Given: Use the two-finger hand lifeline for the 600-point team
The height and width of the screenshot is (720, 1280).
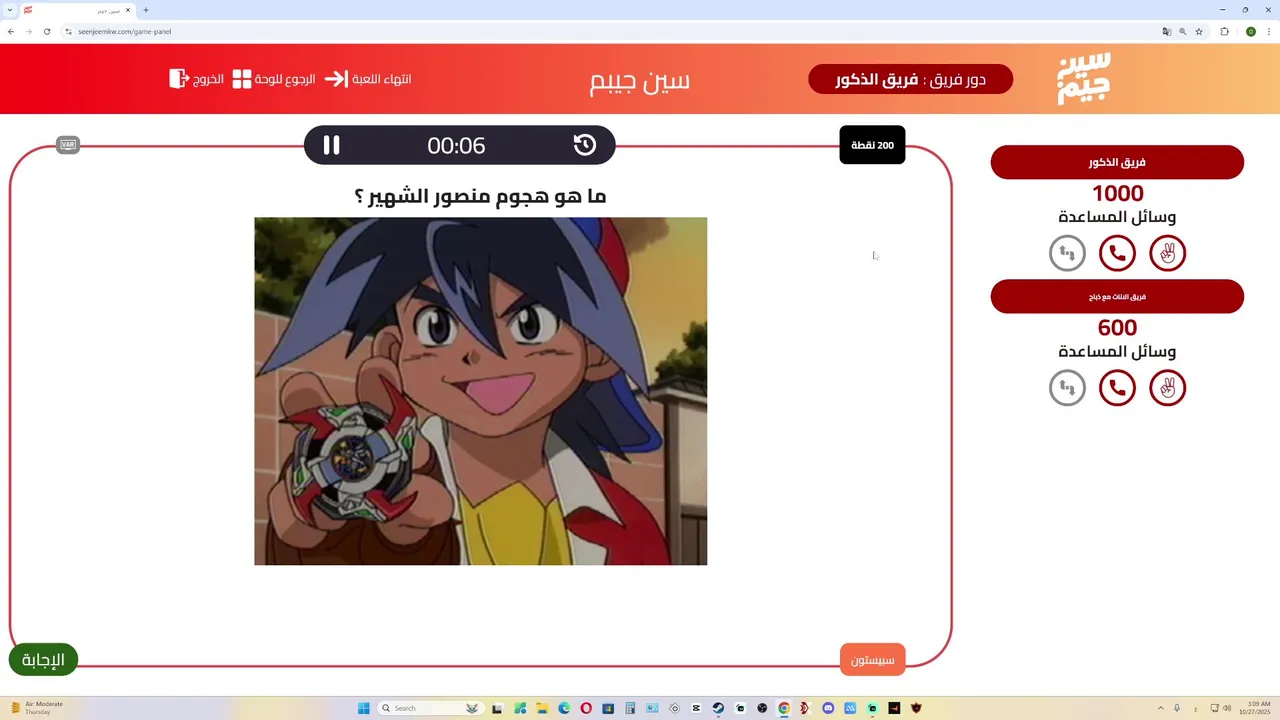Looking at the screenshot, I should pos(1167,387).
